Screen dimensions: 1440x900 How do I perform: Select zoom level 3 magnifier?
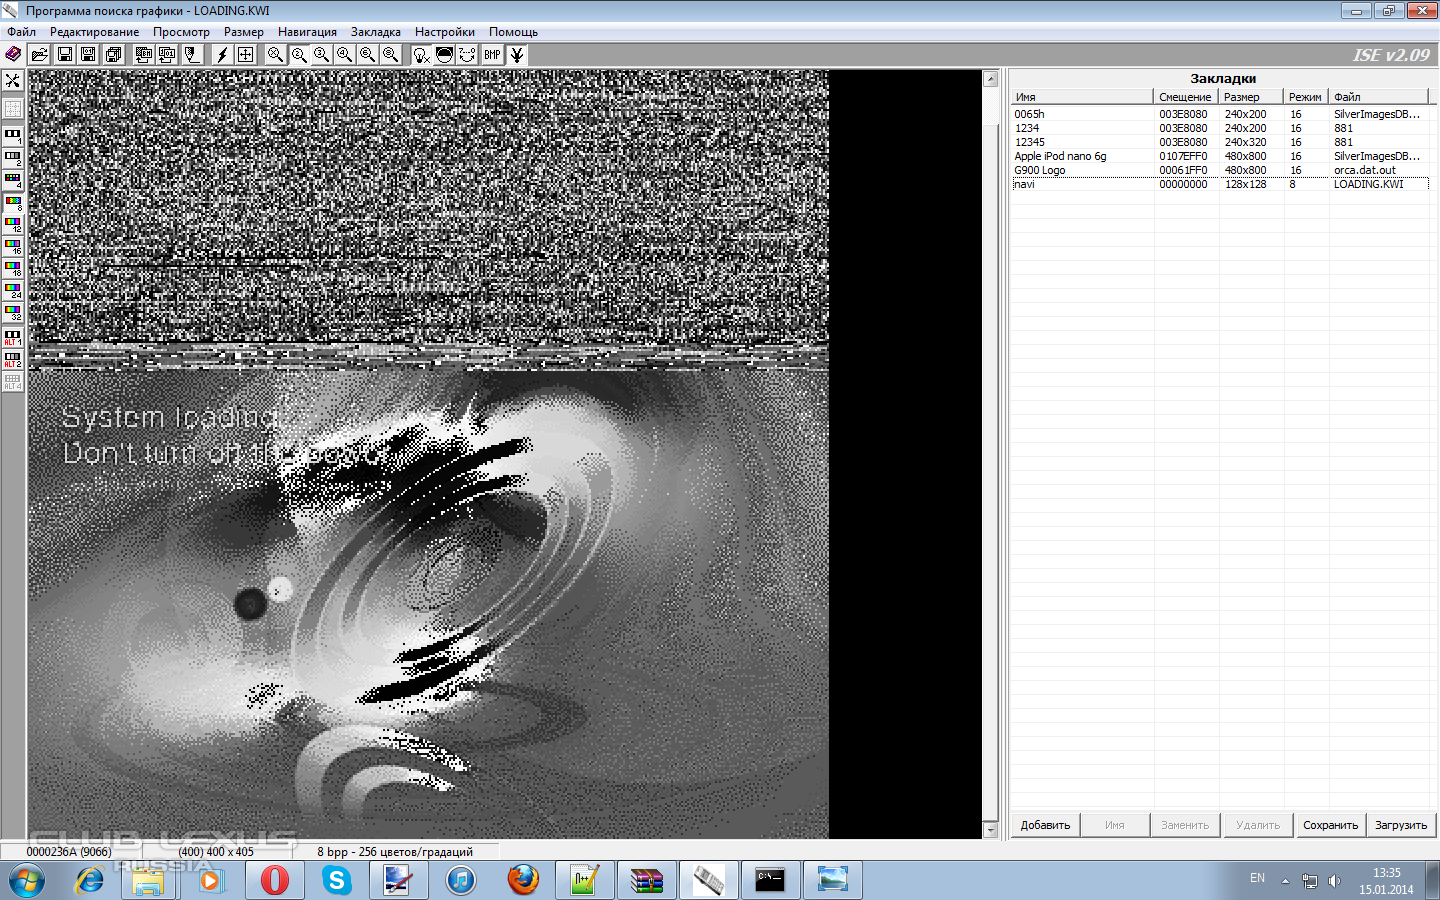coord(321,55)
